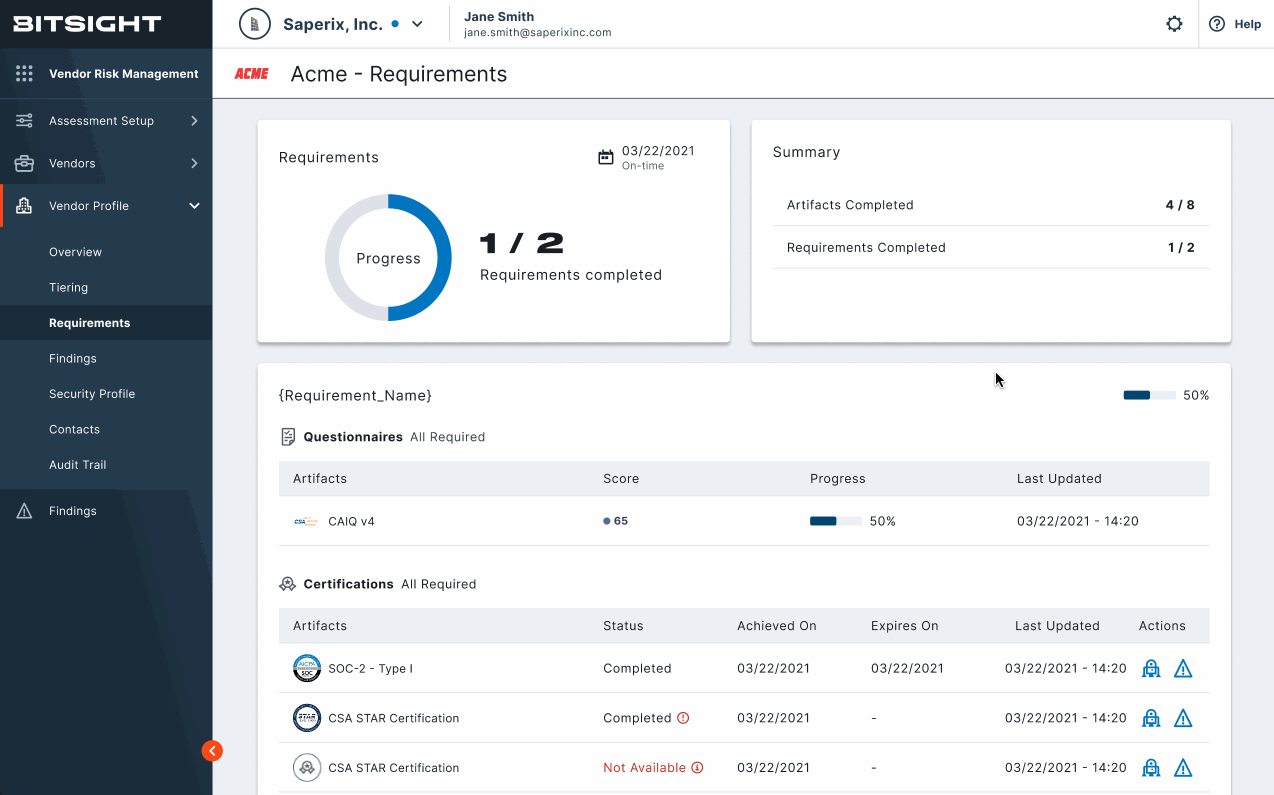Image resolution: width=1274 pixels, height=795 pixels.
Task: Open the app grid icon beside Vendor Risk Management
Action: [24, 74]
